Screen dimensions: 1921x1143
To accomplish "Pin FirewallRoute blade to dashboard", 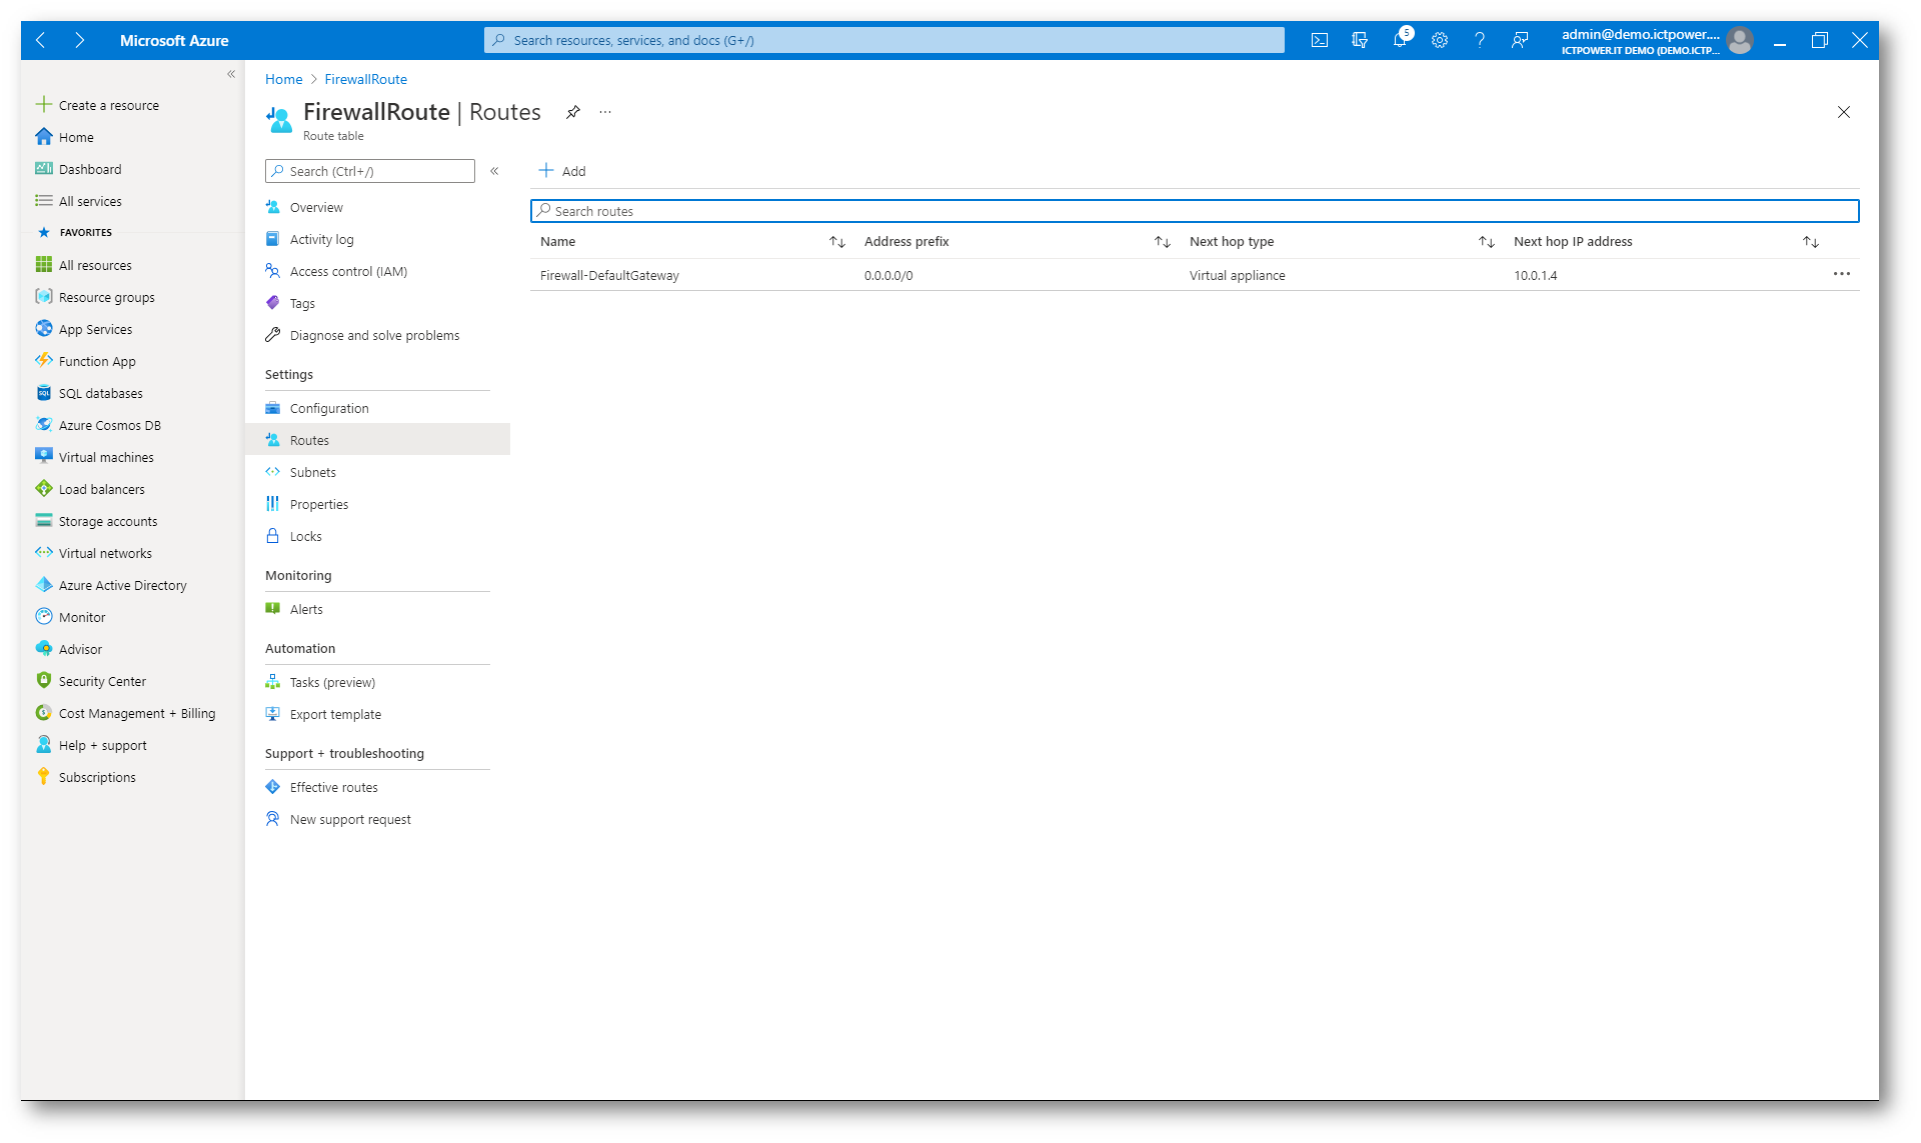I will tap(573, 112).
